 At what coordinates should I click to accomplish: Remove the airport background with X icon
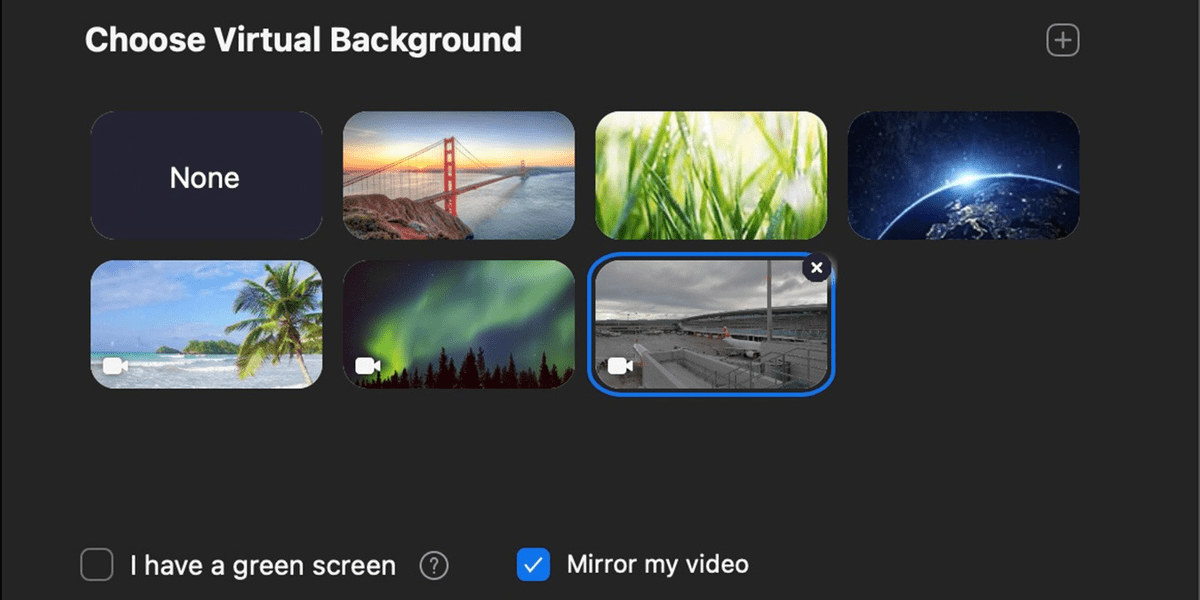(816, 268)
